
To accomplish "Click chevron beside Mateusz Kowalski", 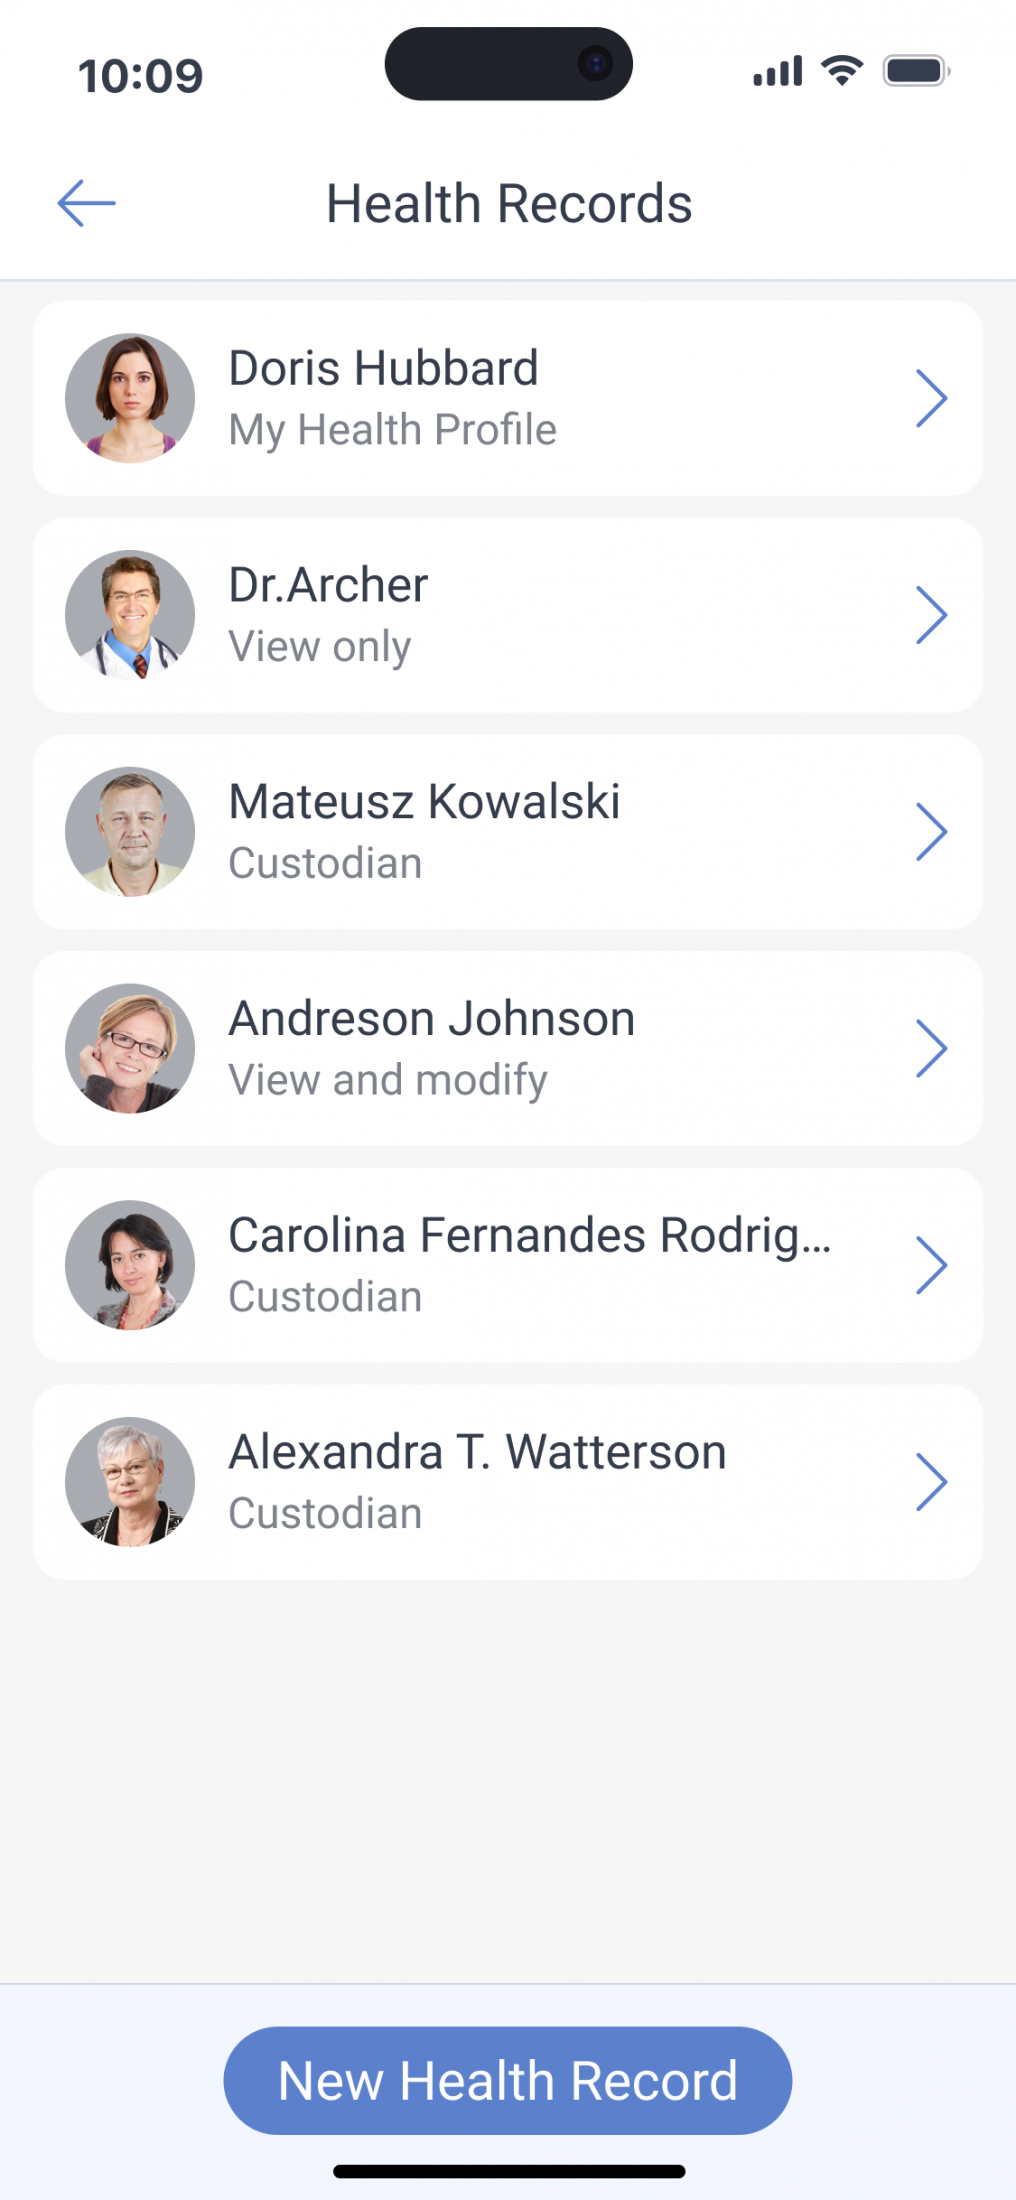I will tap(931, 832).
